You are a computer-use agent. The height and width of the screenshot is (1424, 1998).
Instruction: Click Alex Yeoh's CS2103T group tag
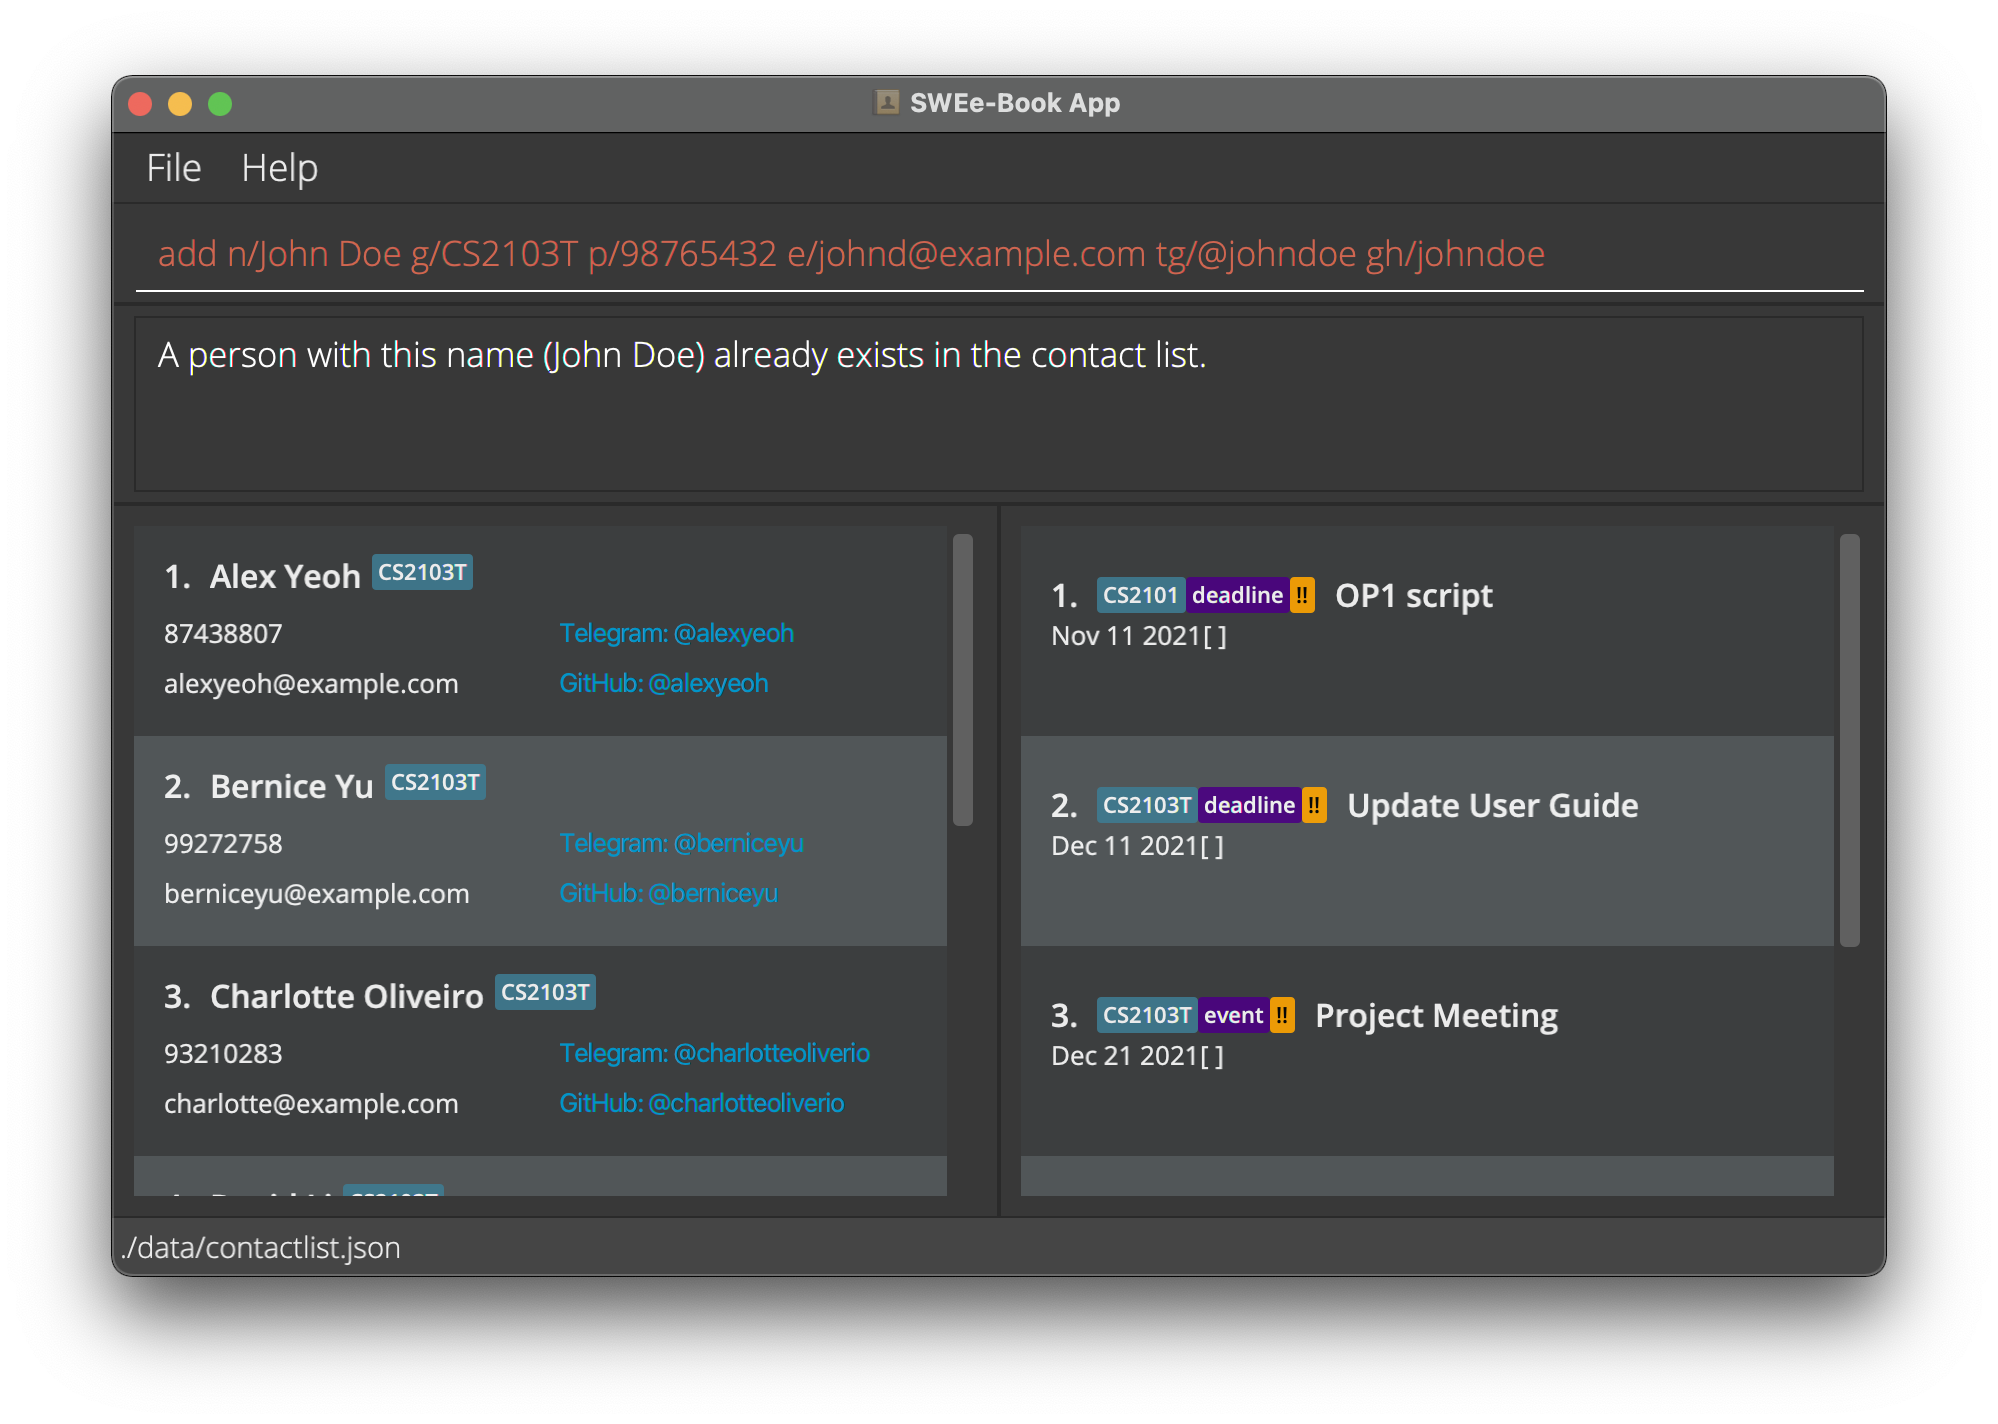(422, 573)
